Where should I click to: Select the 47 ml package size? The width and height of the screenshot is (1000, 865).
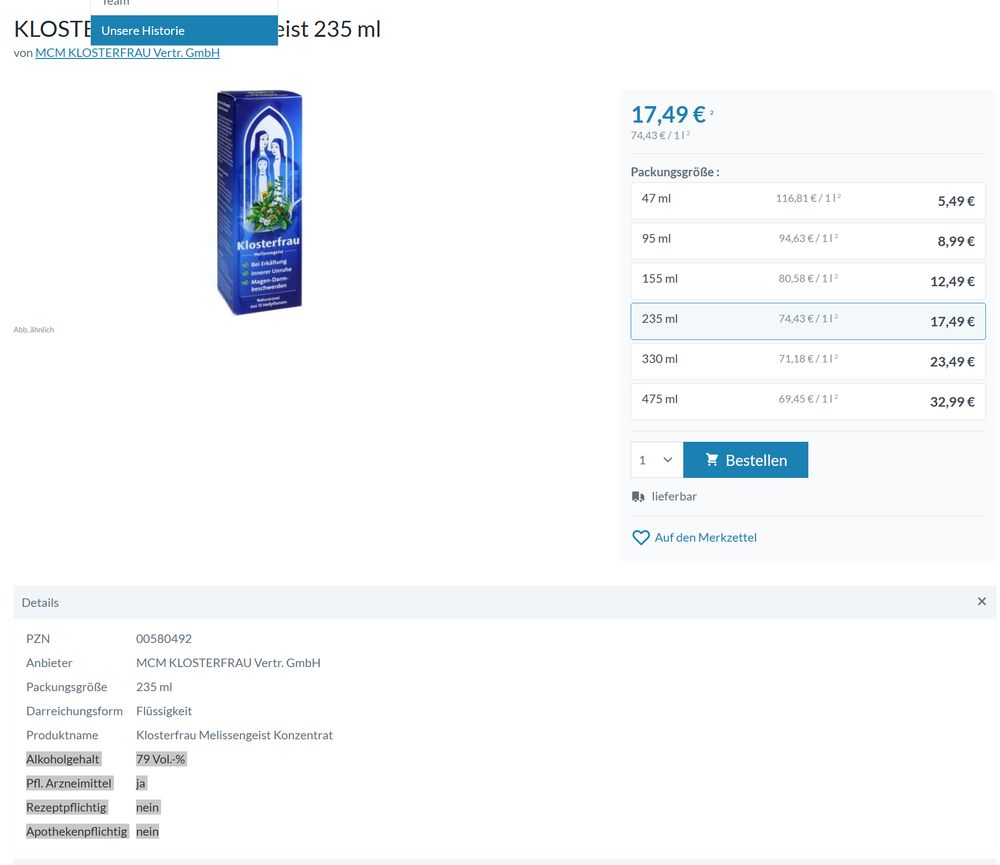point(808,201)
